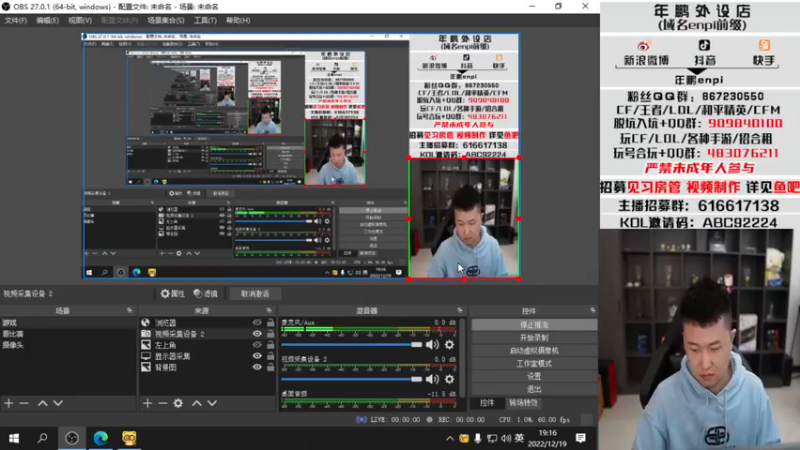
Task: Click the webcam source in the preview
Action: pyautogui.click(x=464, y=218)
